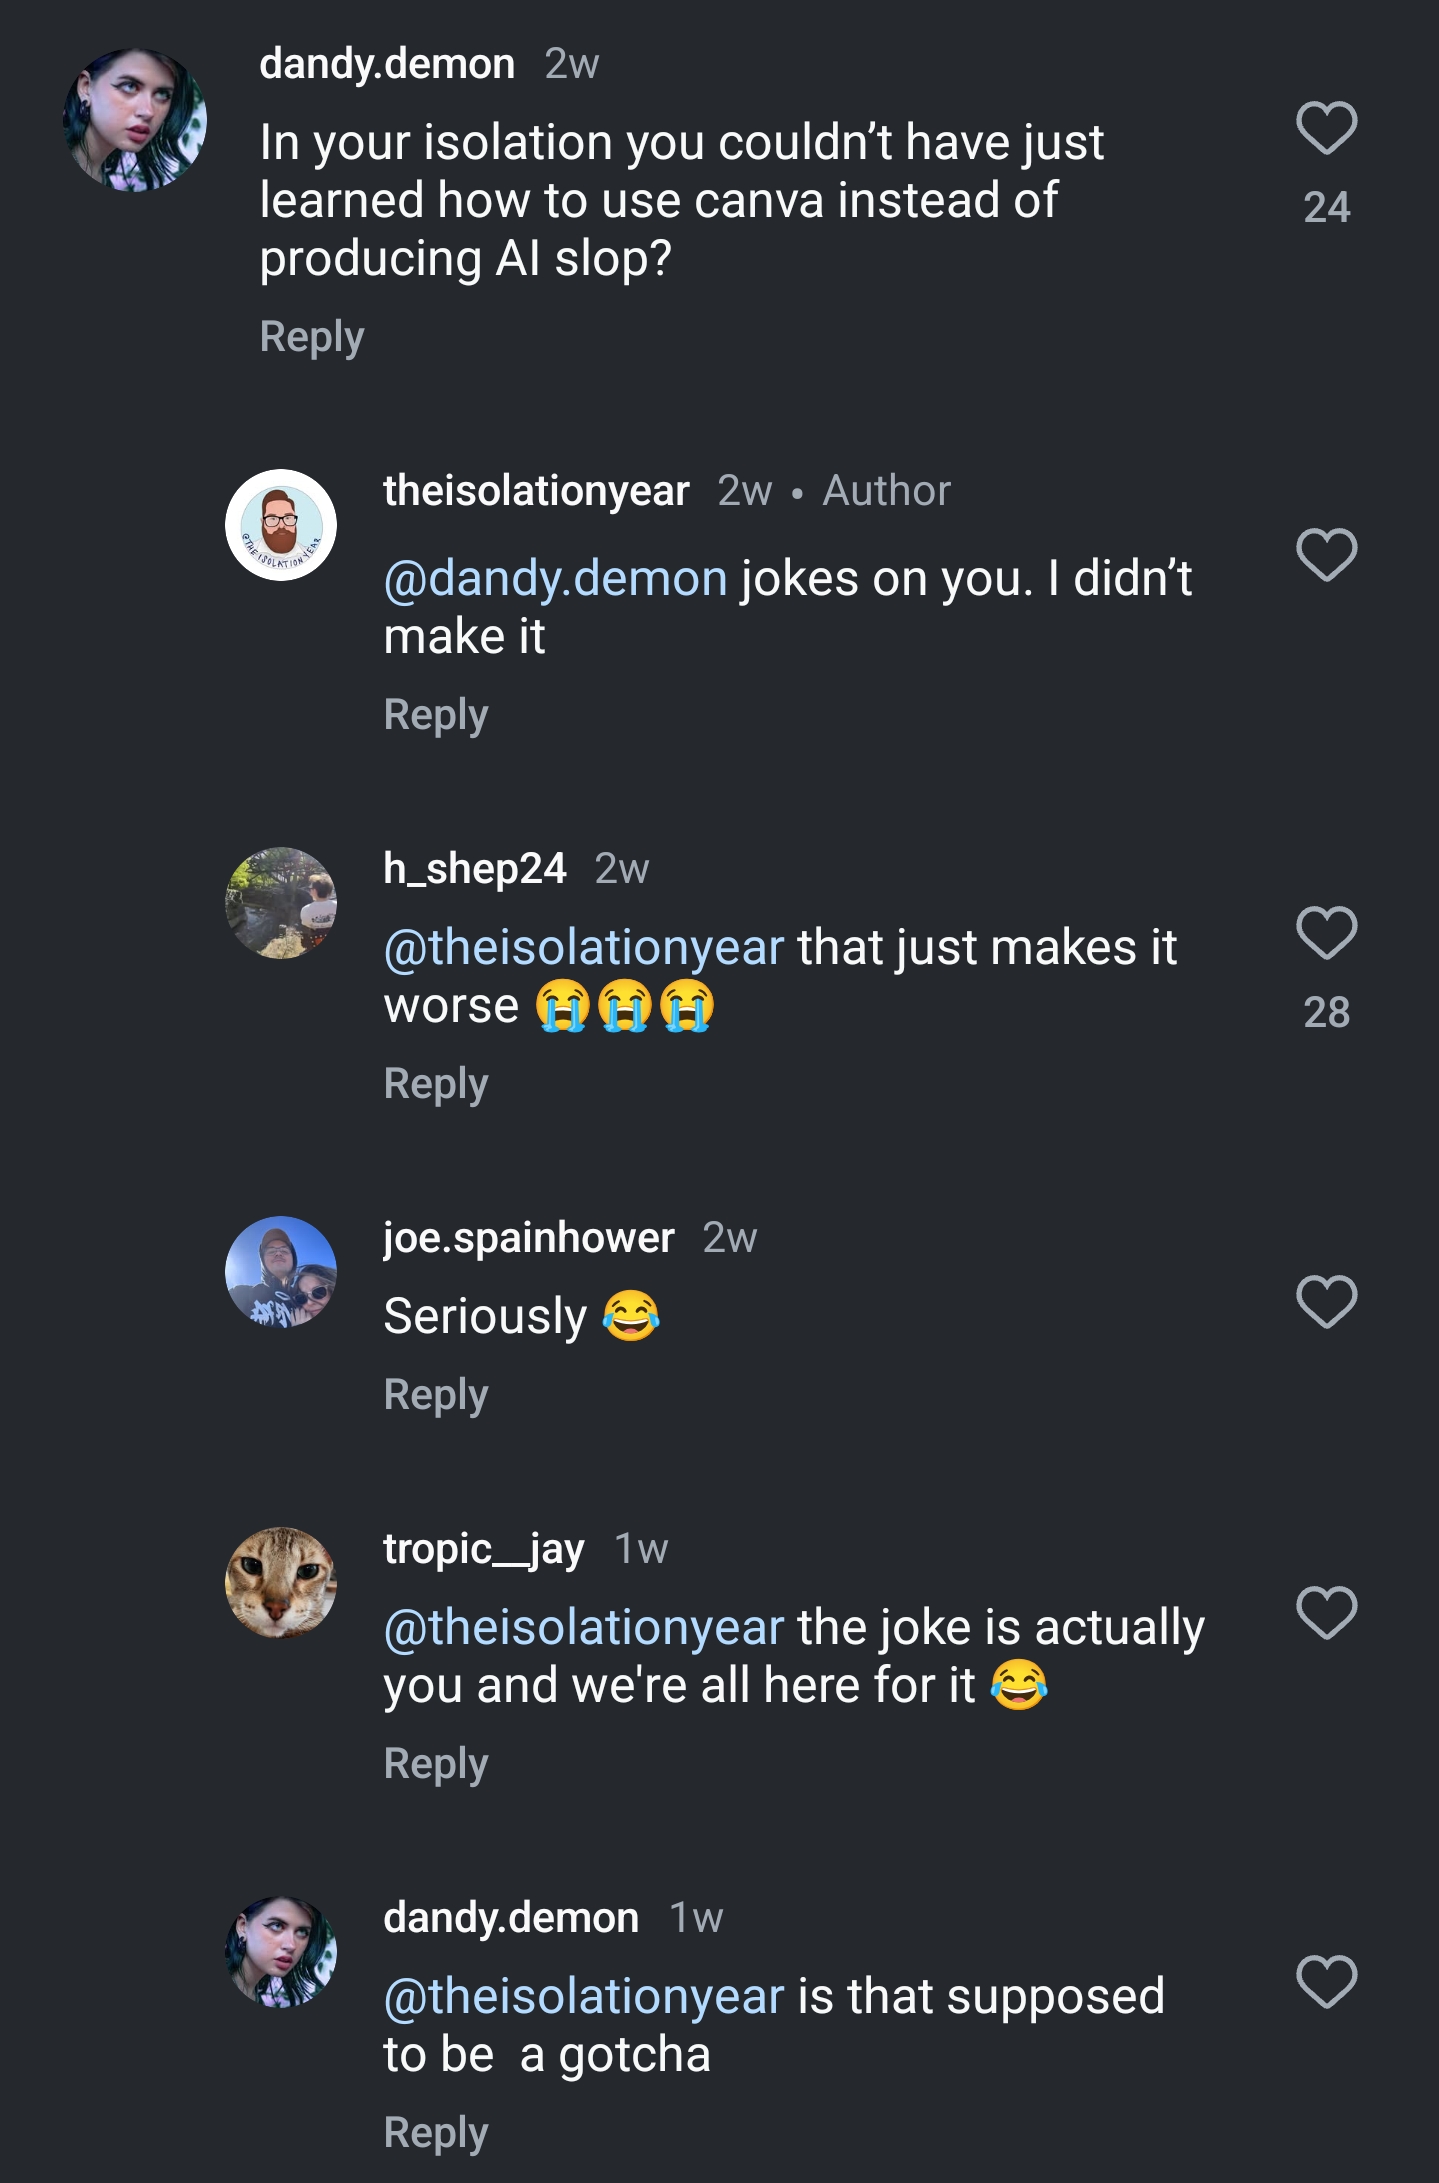Like h_shep24's comment with crying emojis
Viewport: 1439px width, 2183px height.
coord(1326,934)
